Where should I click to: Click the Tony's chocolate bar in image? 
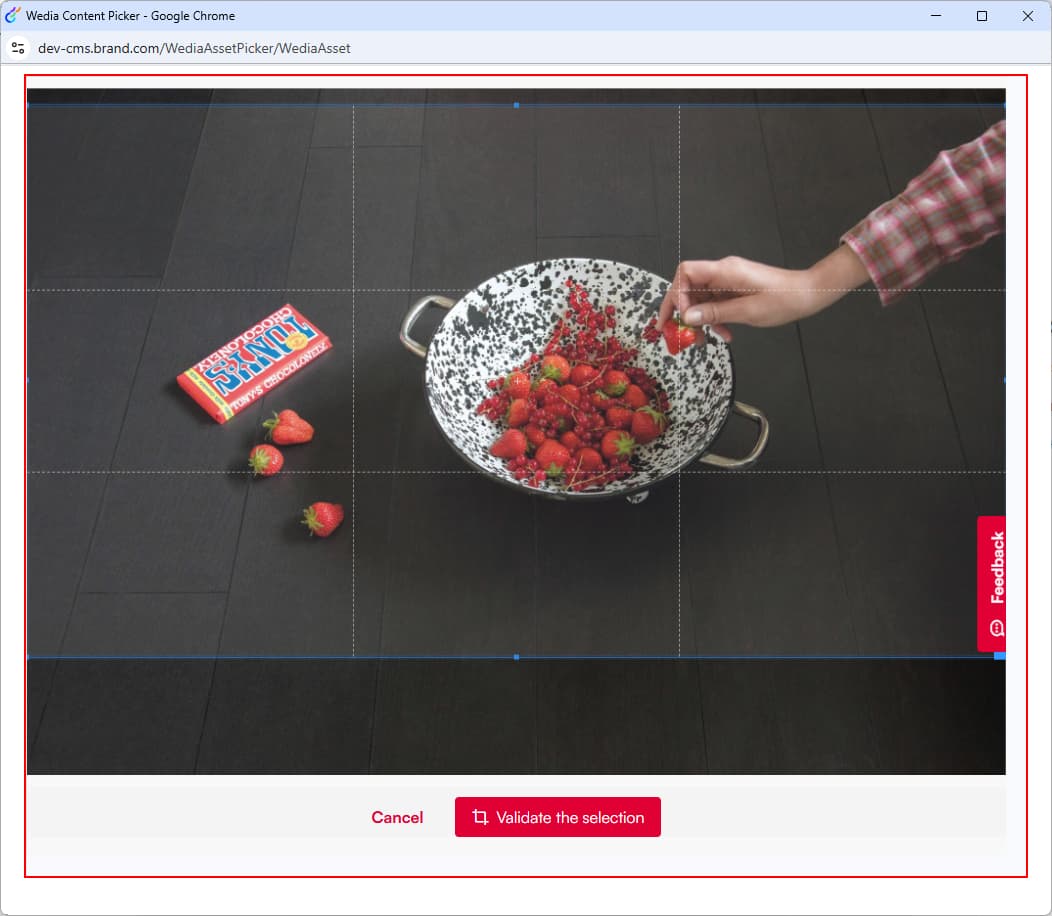click(x=255, y=364)
